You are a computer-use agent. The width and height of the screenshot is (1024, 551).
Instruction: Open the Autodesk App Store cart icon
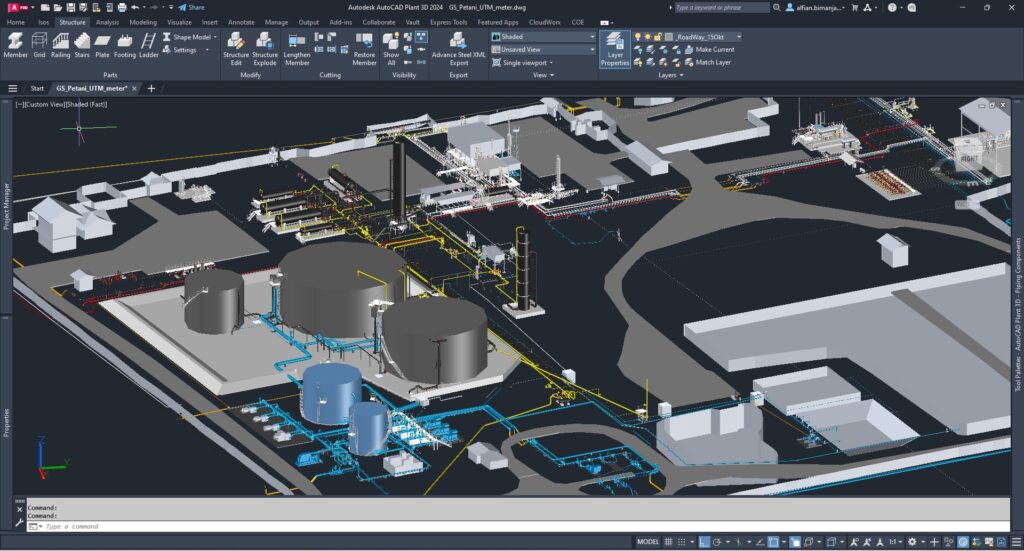pos(855,7)
